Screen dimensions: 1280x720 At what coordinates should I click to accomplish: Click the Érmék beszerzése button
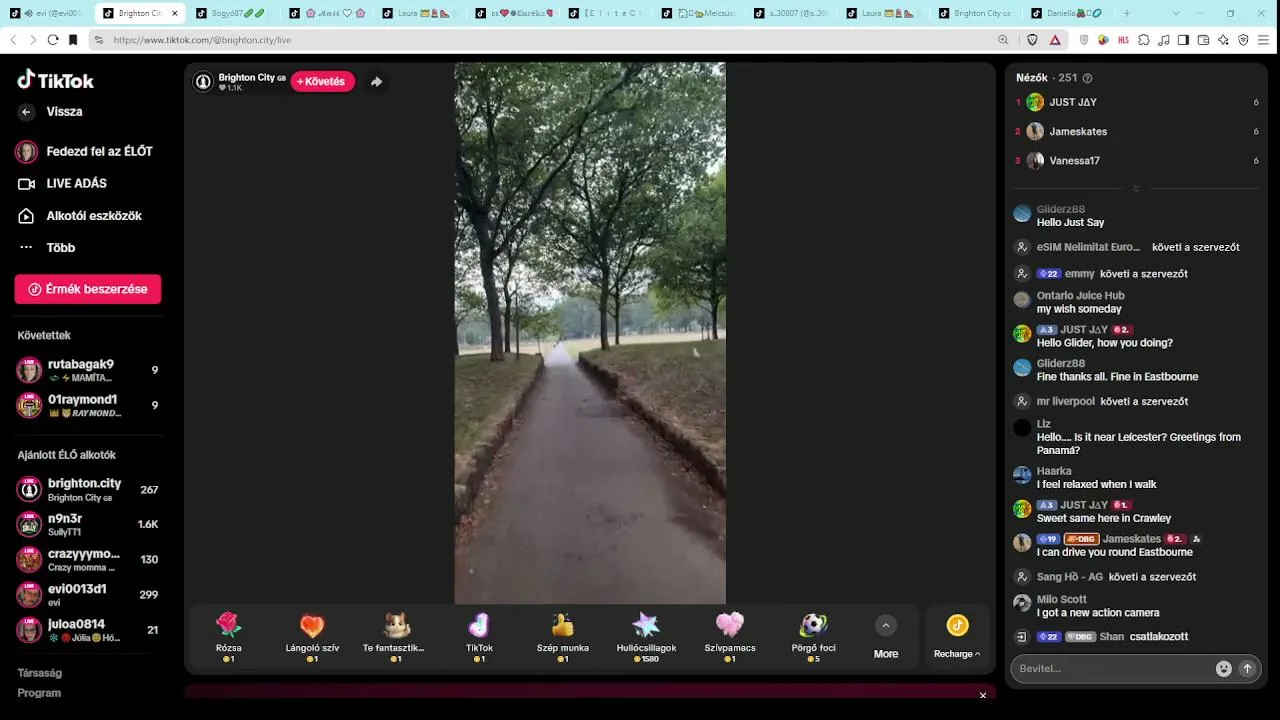pyautogui.click(x=88, y=289)
